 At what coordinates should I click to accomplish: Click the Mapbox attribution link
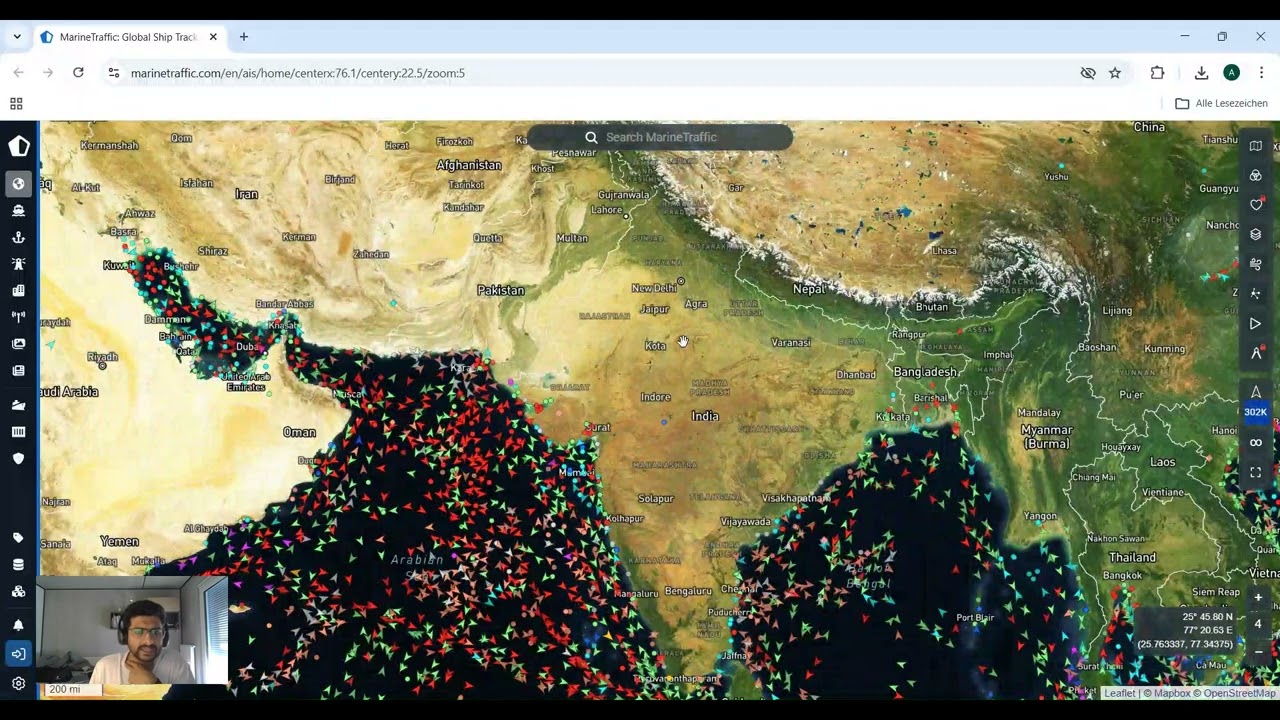pos(1171,693)
